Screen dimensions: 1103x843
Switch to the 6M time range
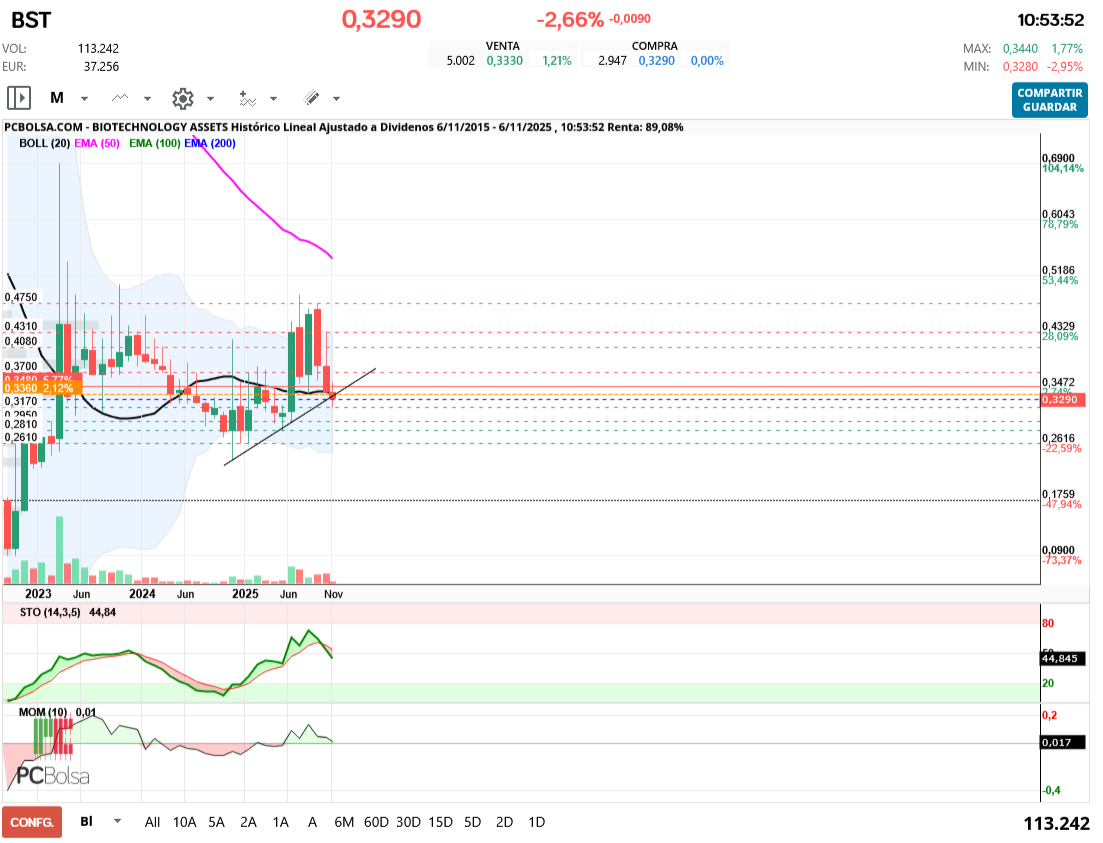344,822
